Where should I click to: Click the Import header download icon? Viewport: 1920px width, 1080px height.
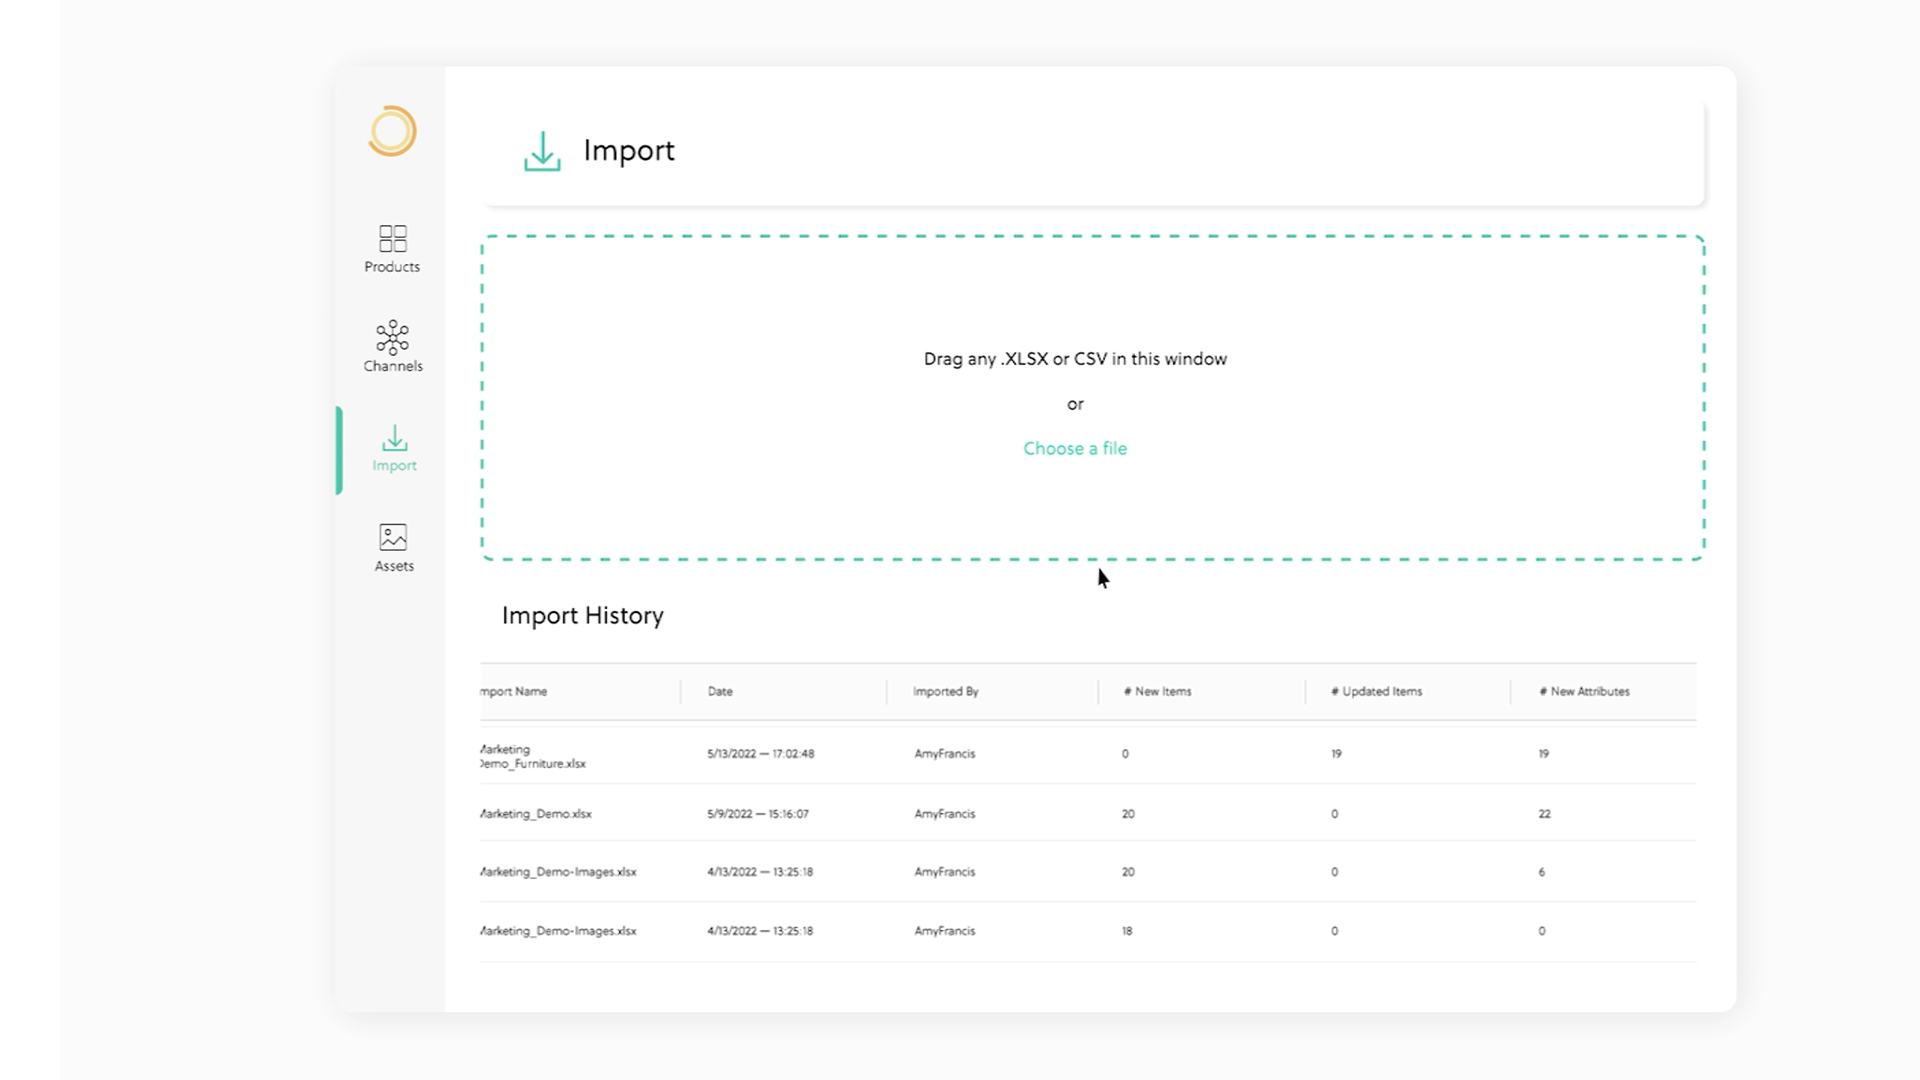tap(542, 152)
